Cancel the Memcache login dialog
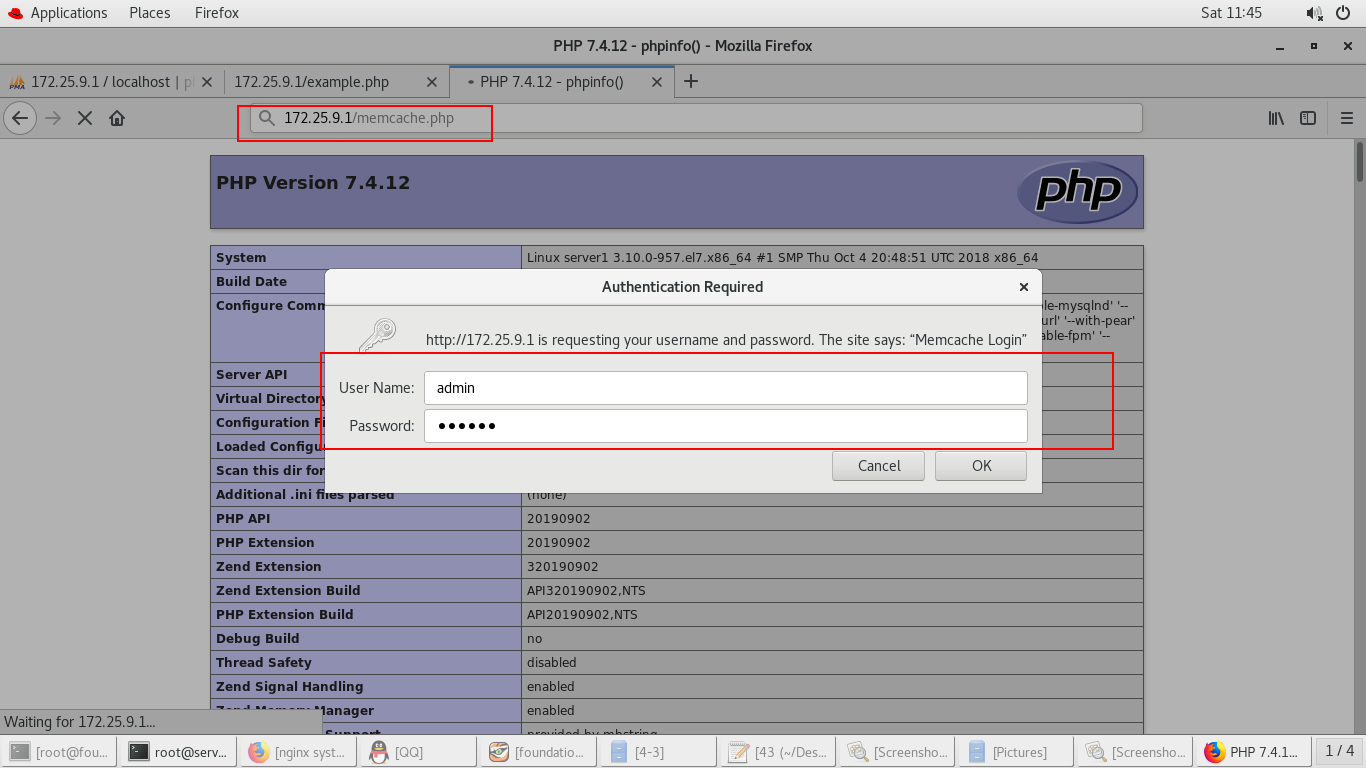1366x768 pixels. [879, 466]
